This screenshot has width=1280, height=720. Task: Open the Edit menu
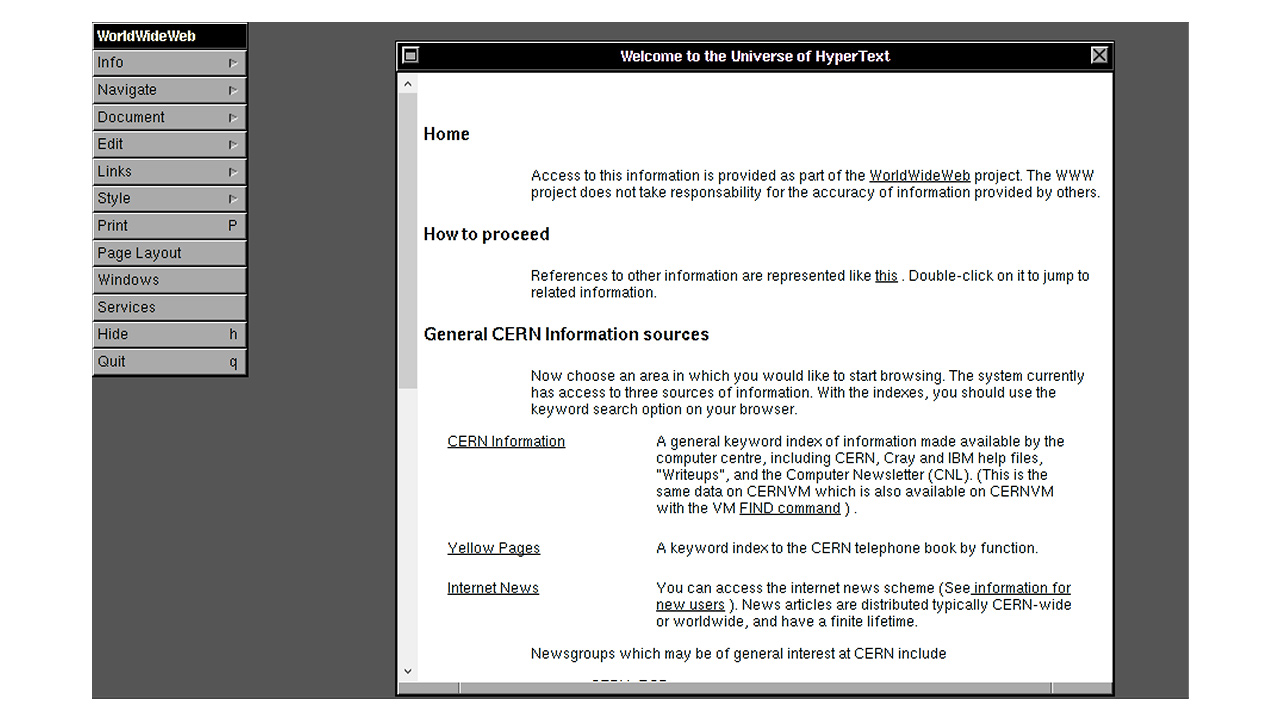pos(169,144)
